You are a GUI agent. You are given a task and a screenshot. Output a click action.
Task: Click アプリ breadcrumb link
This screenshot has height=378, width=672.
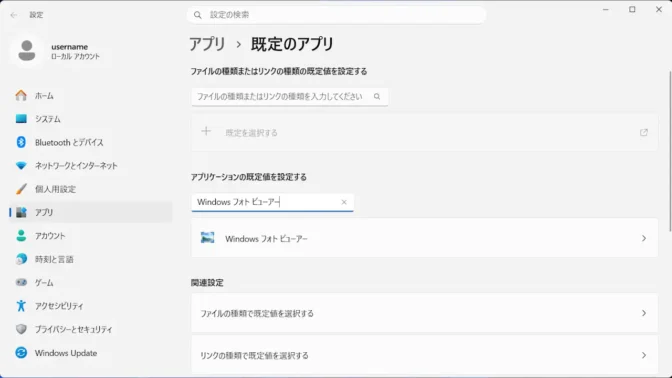pyautogui.click(x=207, y=44)
